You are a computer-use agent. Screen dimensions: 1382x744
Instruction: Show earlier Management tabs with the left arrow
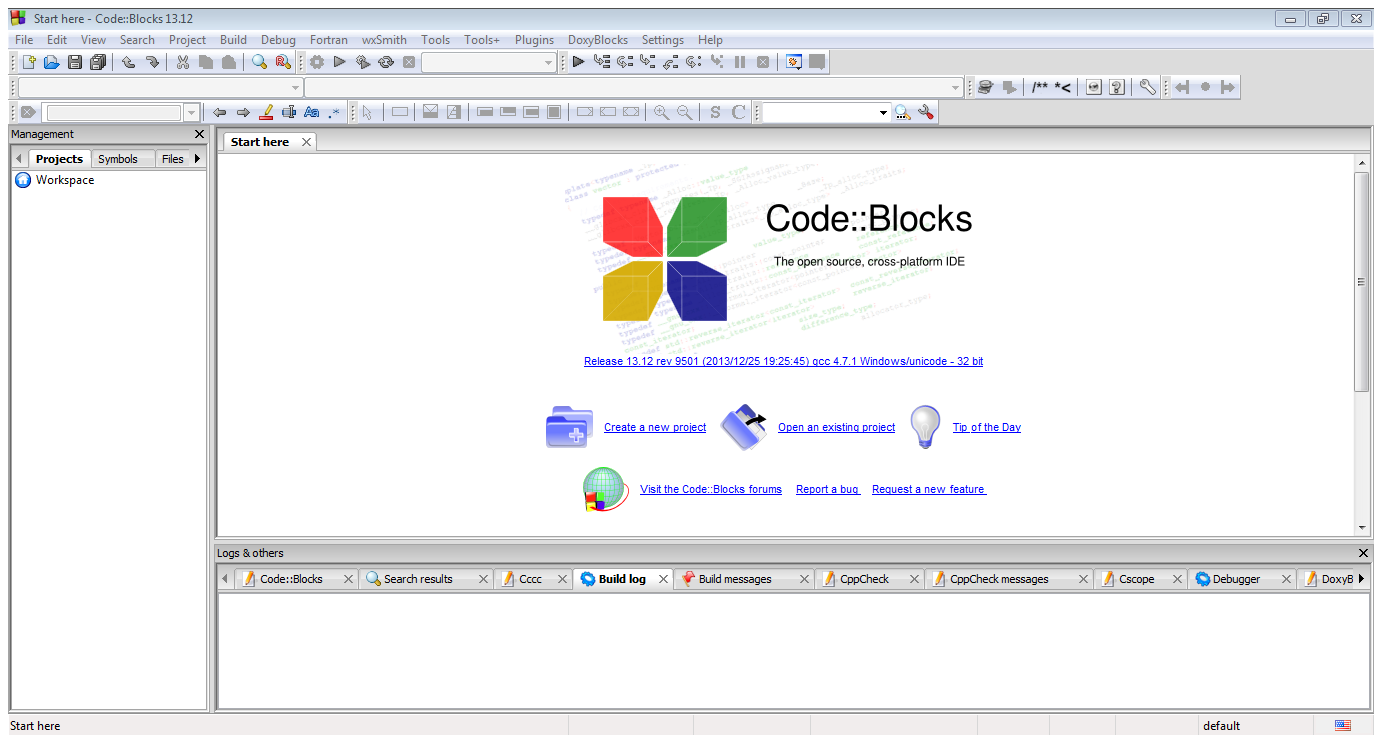pos(18,159)
